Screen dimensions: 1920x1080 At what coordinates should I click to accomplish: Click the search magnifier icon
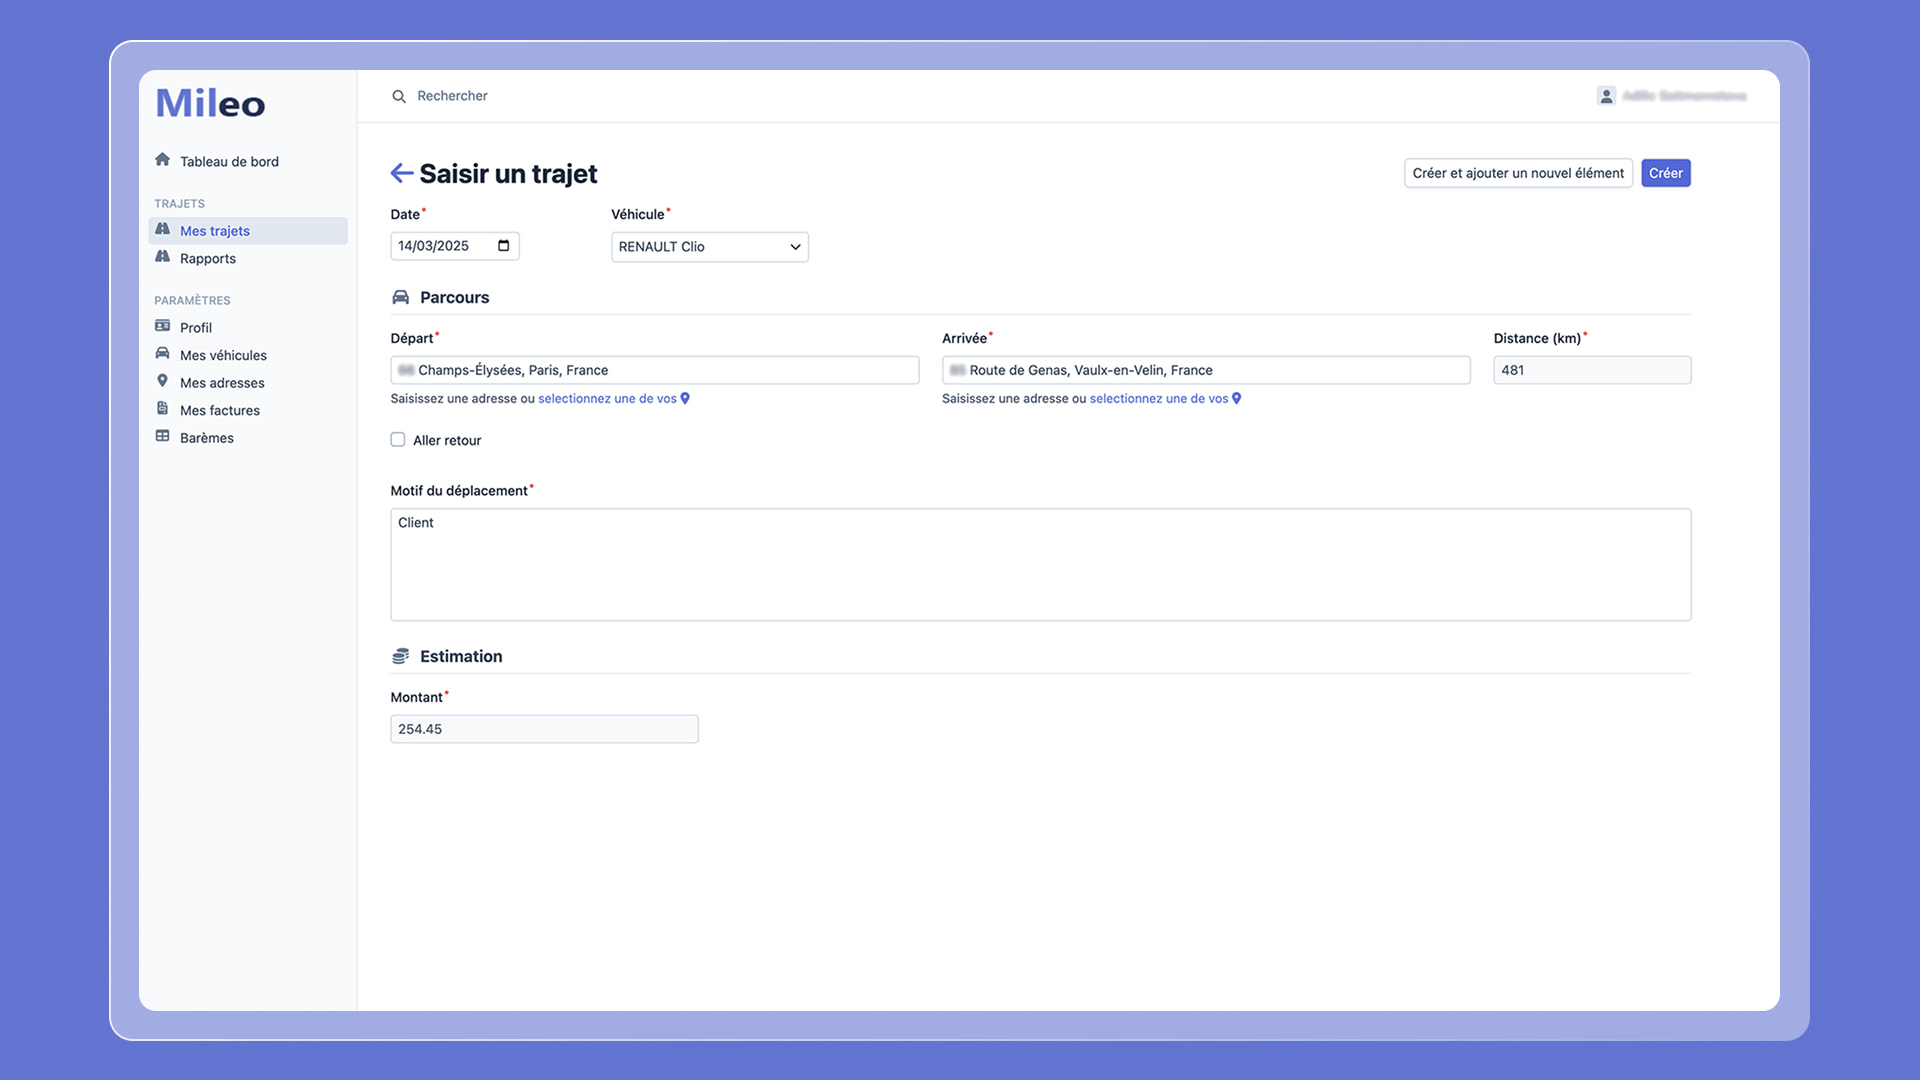pos(399,97)
